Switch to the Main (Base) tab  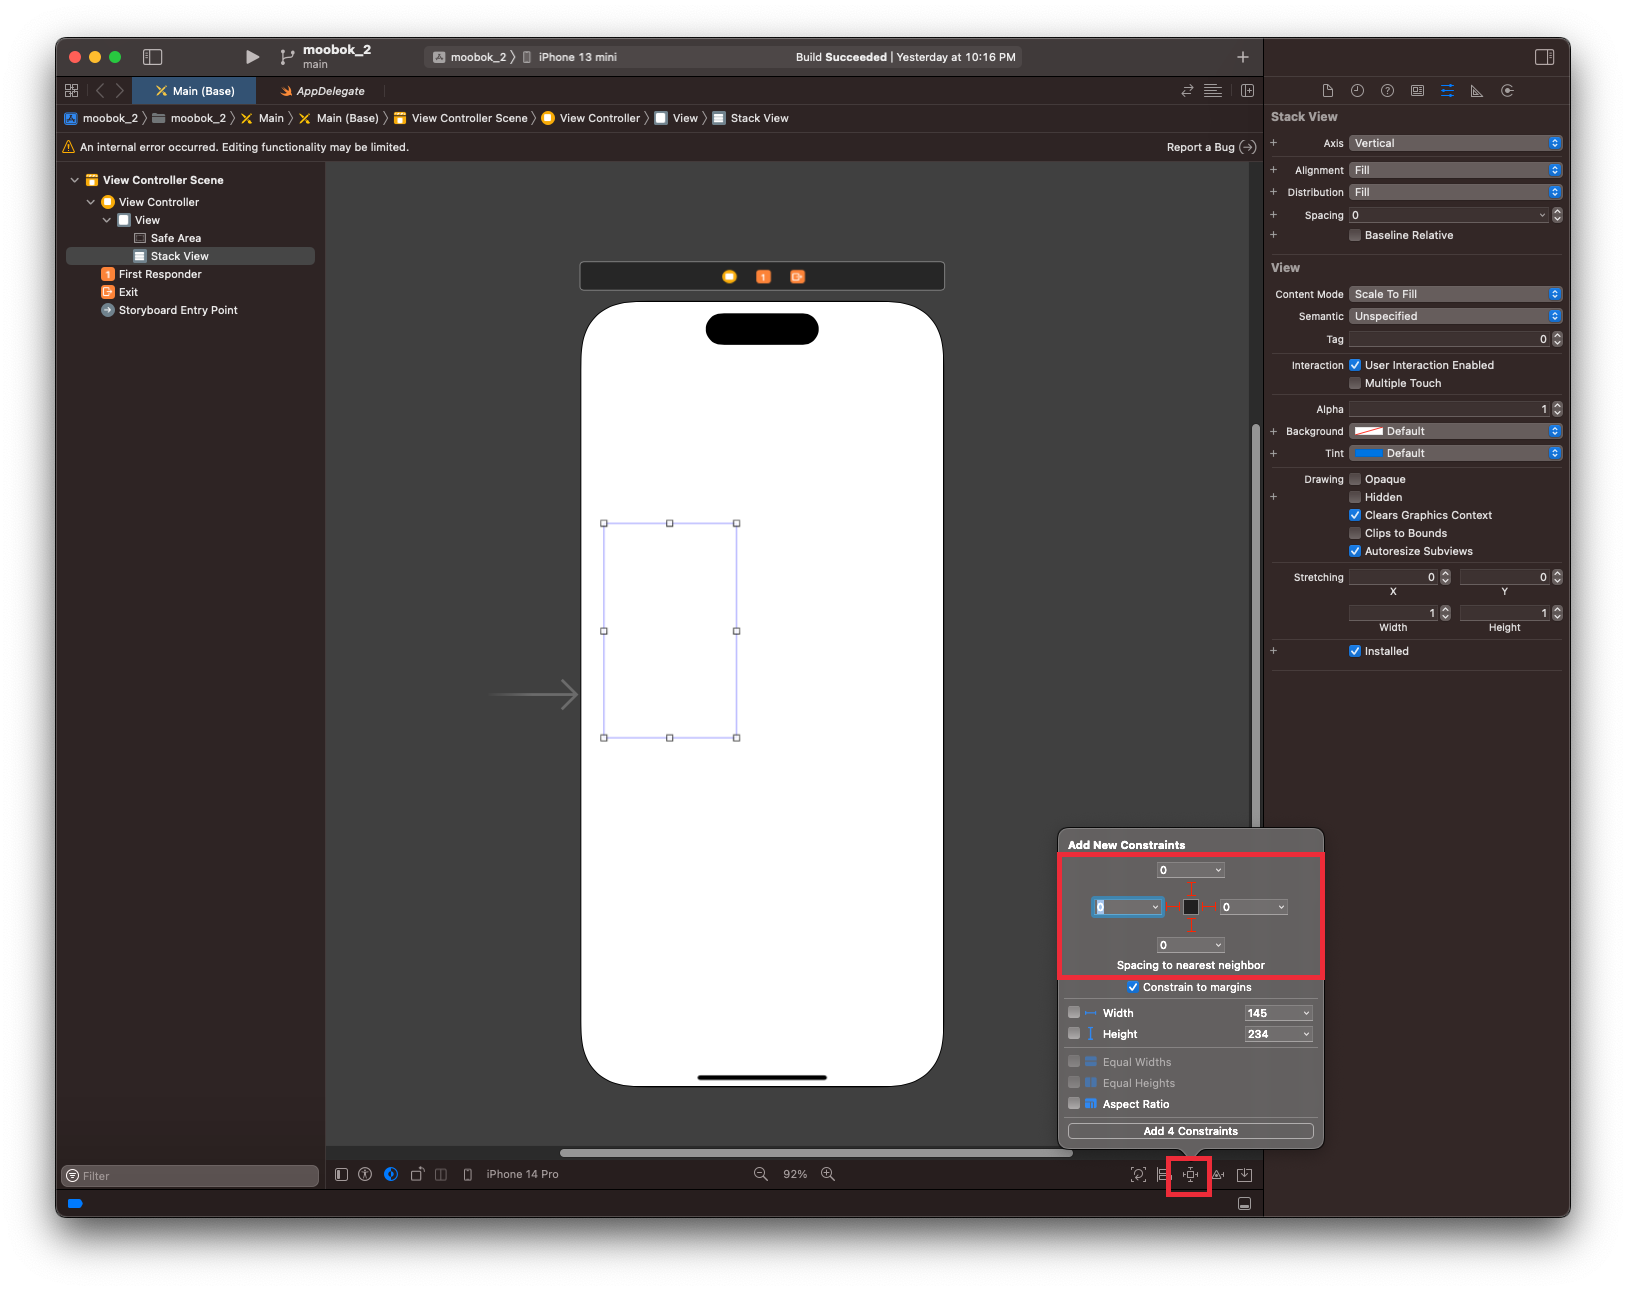(x=194, y=91)
